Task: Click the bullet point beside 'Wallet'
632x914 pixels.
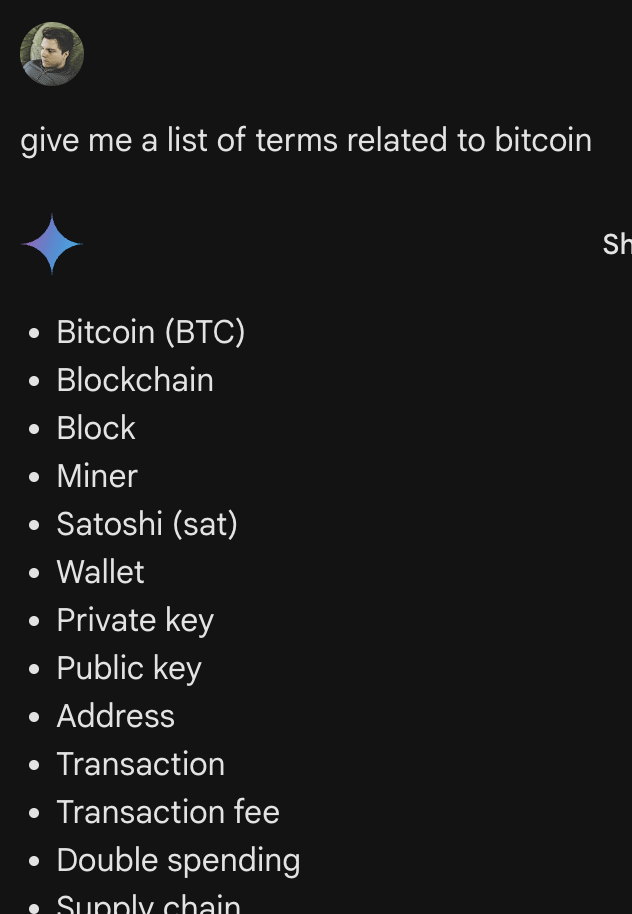Action: tap(35, 573)
